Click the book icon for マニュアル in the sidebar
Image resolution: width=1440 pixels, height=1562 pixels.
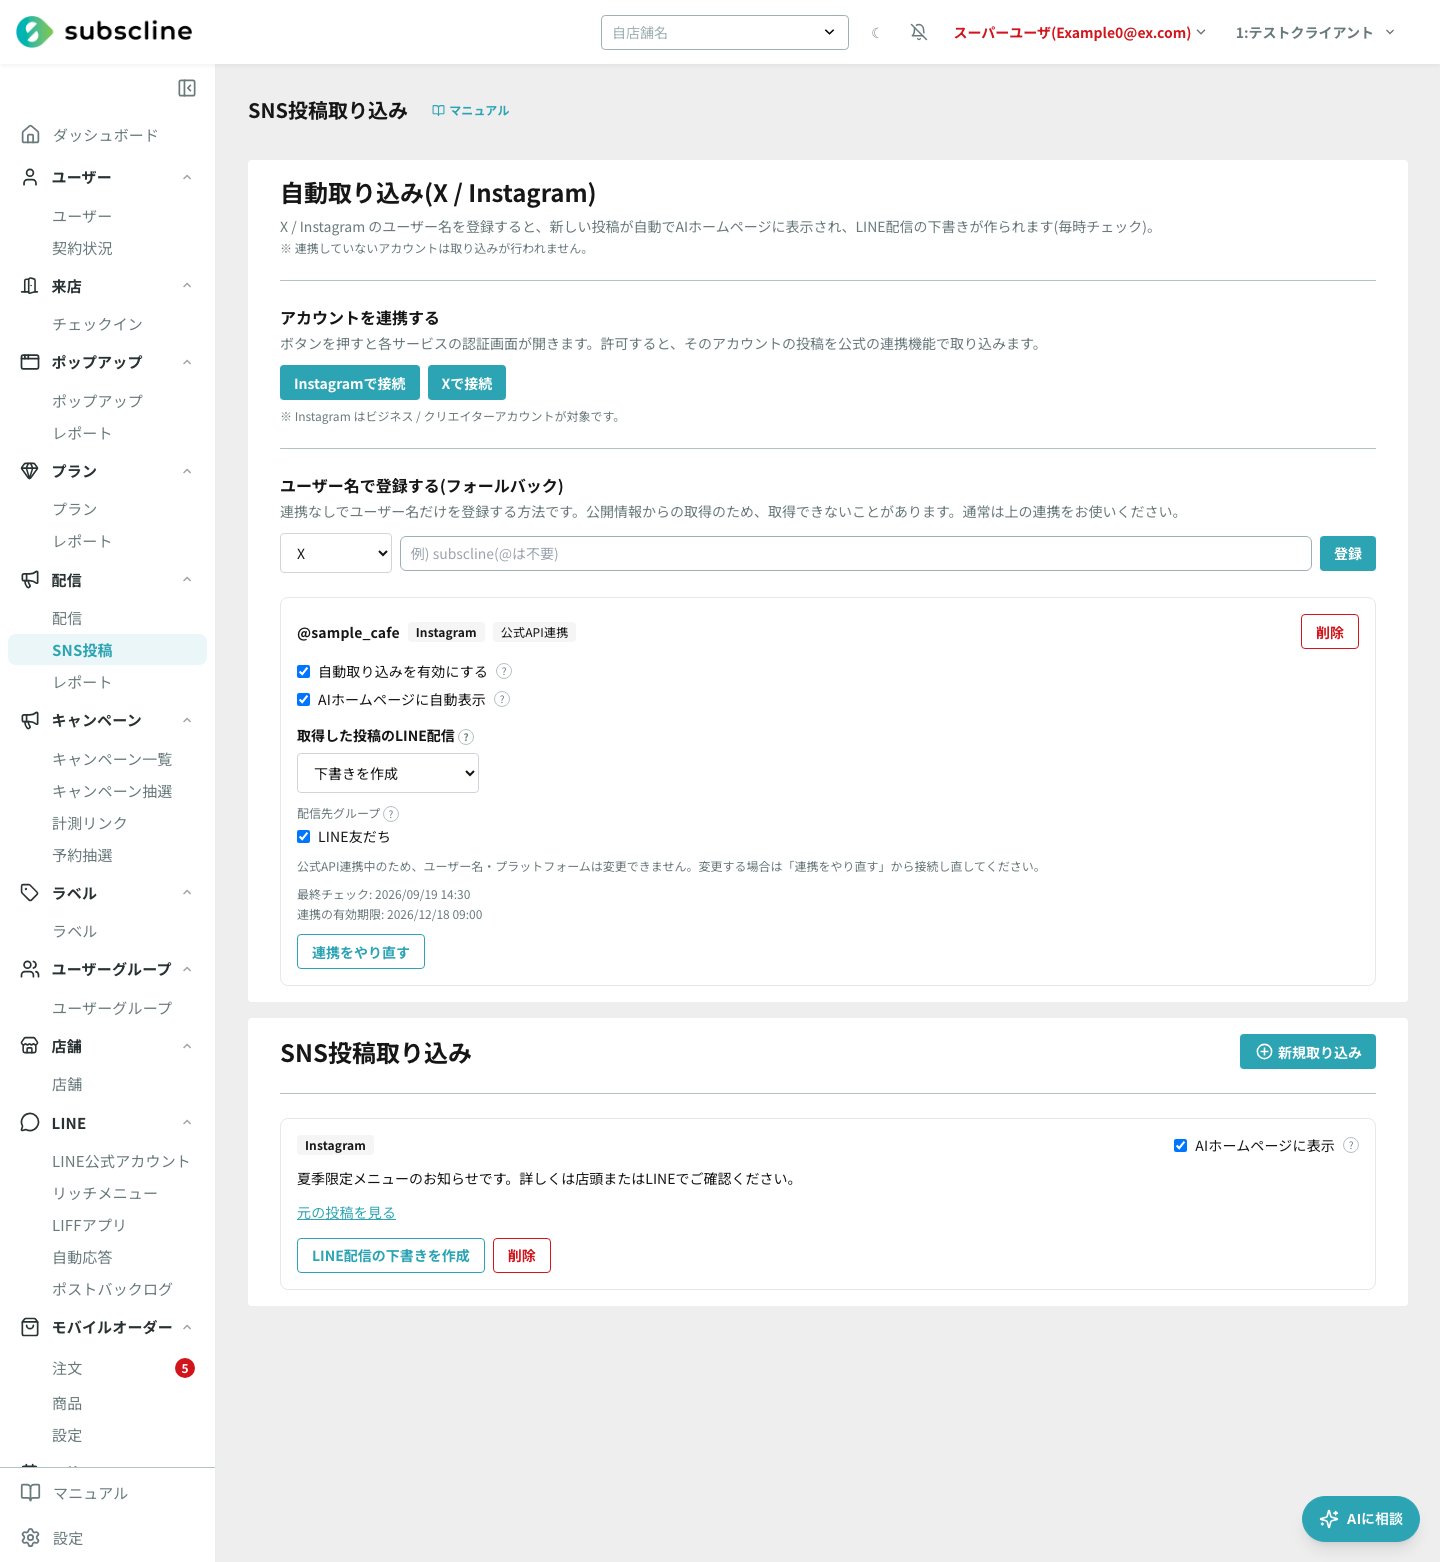(30, 1493)
